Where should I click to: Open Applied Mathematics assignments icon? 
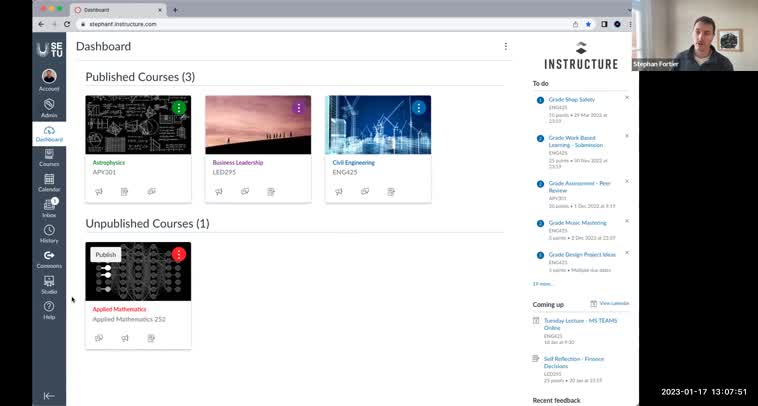click(151, 338)
